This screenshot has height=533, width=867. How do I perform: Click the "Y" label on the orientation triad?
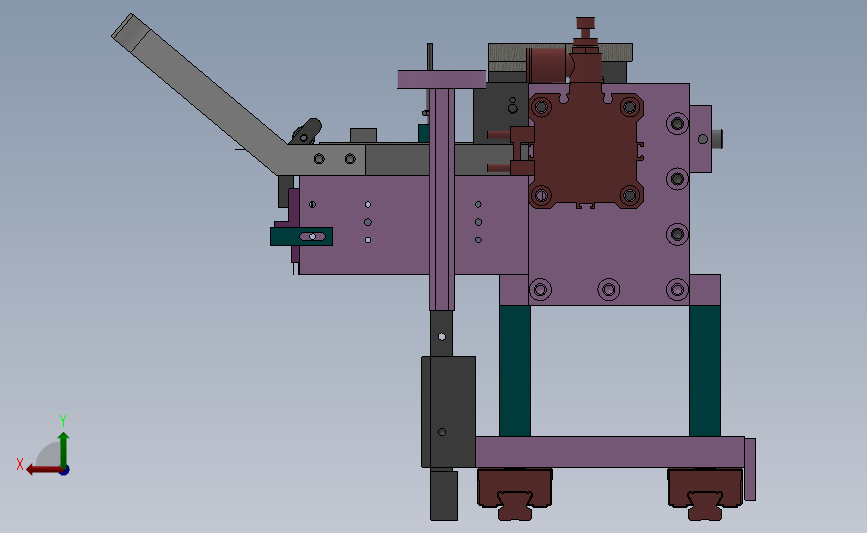click(62, 421)
